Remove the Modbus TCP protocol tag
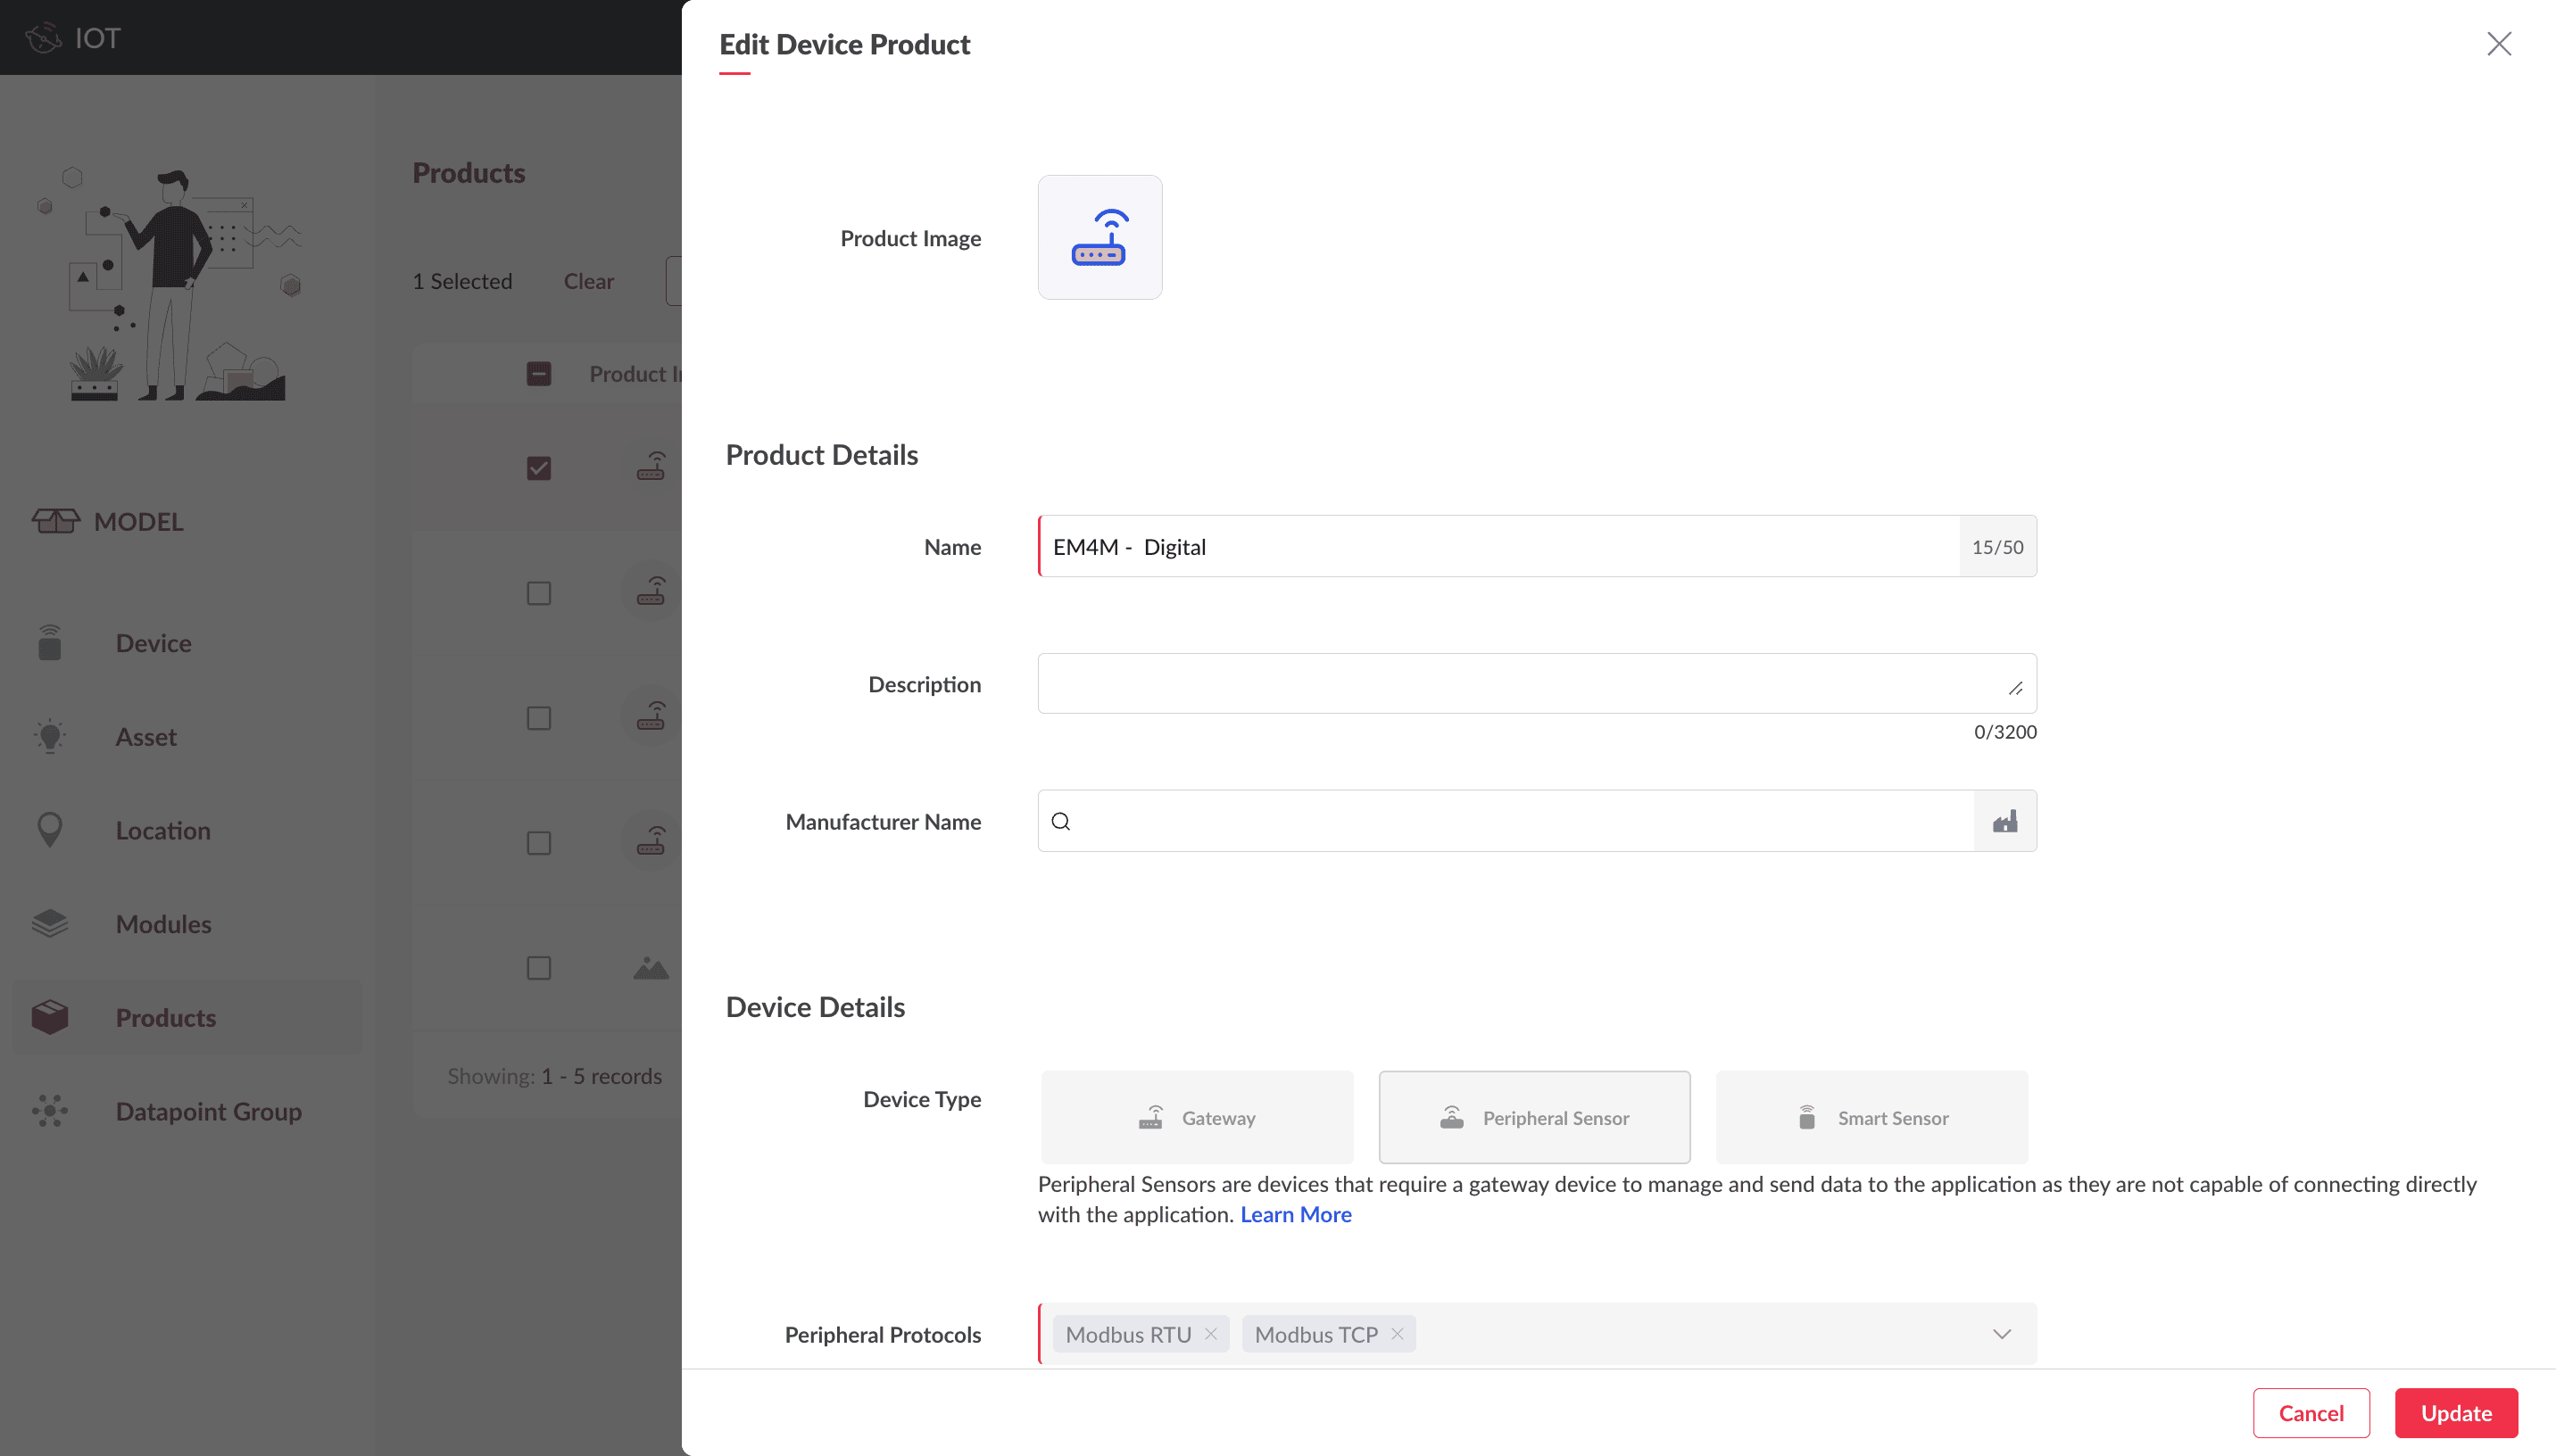 click(1397, 1334)
